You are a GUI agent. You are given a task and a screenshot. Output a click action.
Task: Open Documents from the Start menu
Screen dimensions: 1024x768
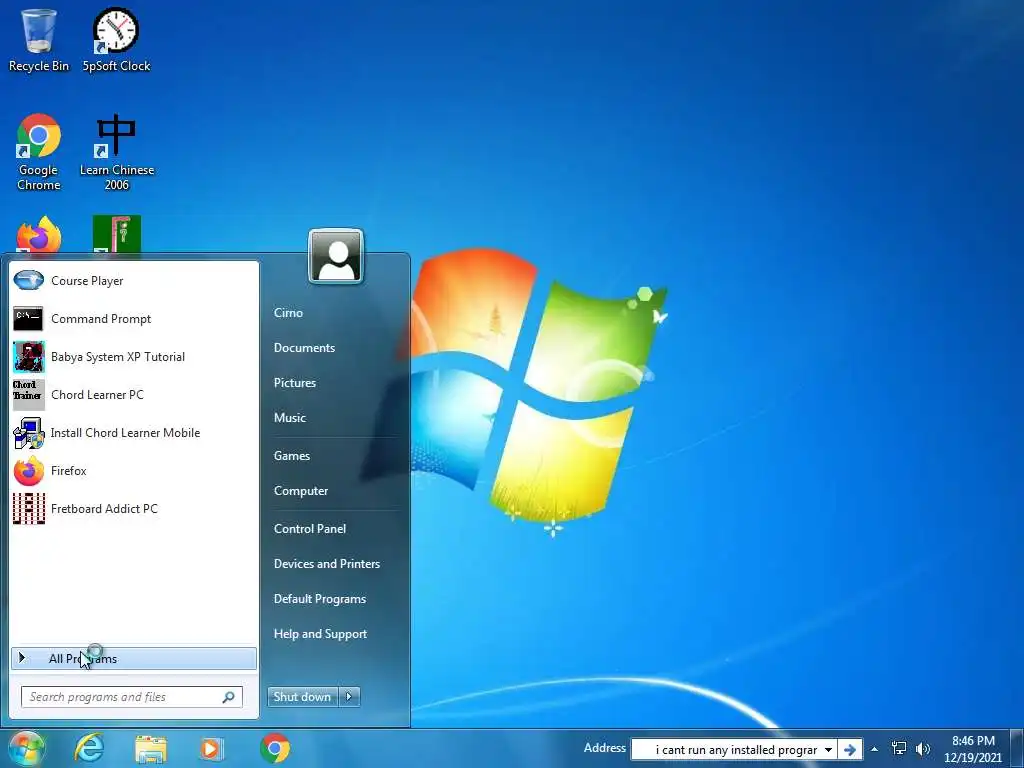(x=304, y=348)
